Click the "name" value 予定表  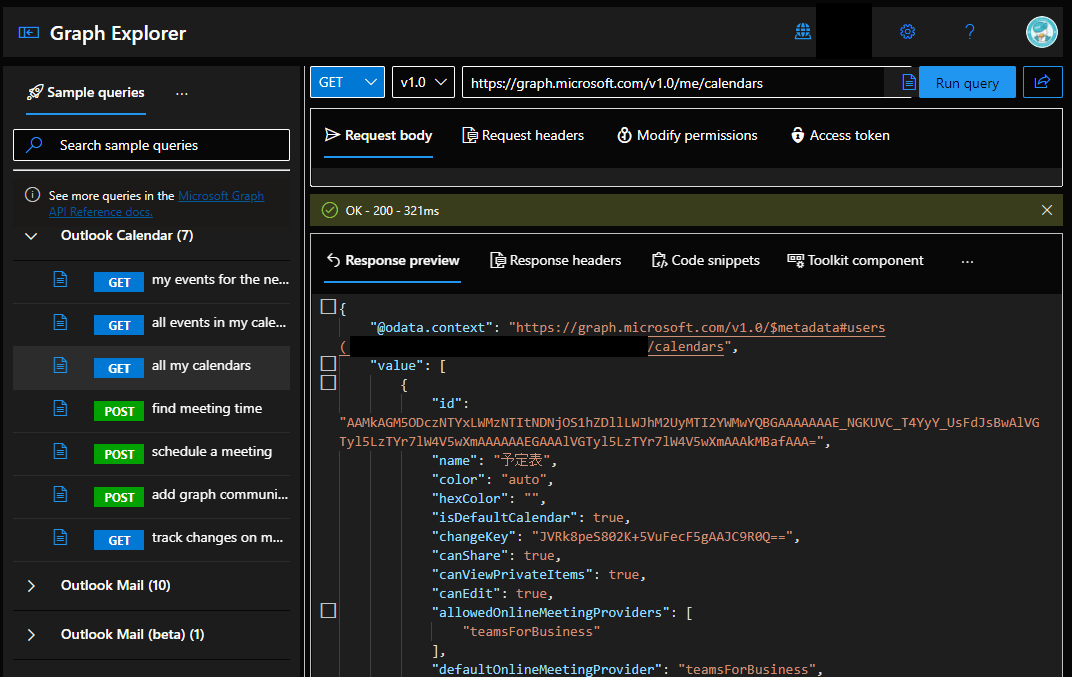tap(522, 461)
